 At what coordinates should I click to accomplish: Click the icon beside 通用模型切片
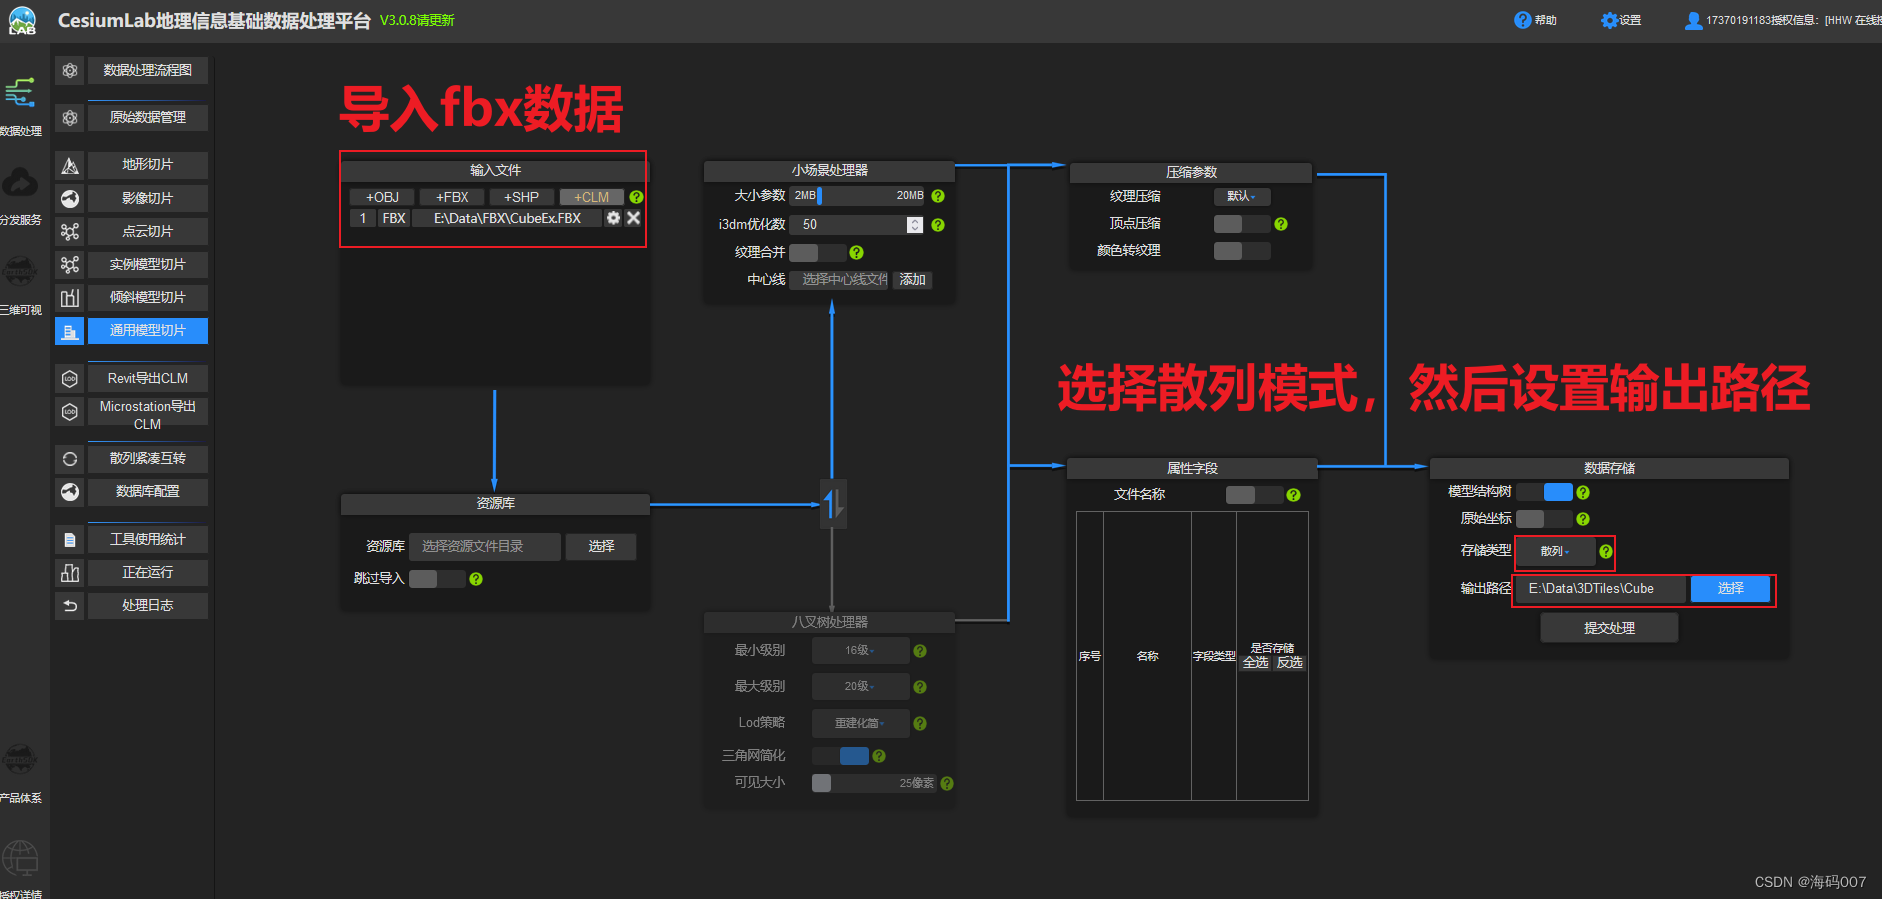[70, 331]
